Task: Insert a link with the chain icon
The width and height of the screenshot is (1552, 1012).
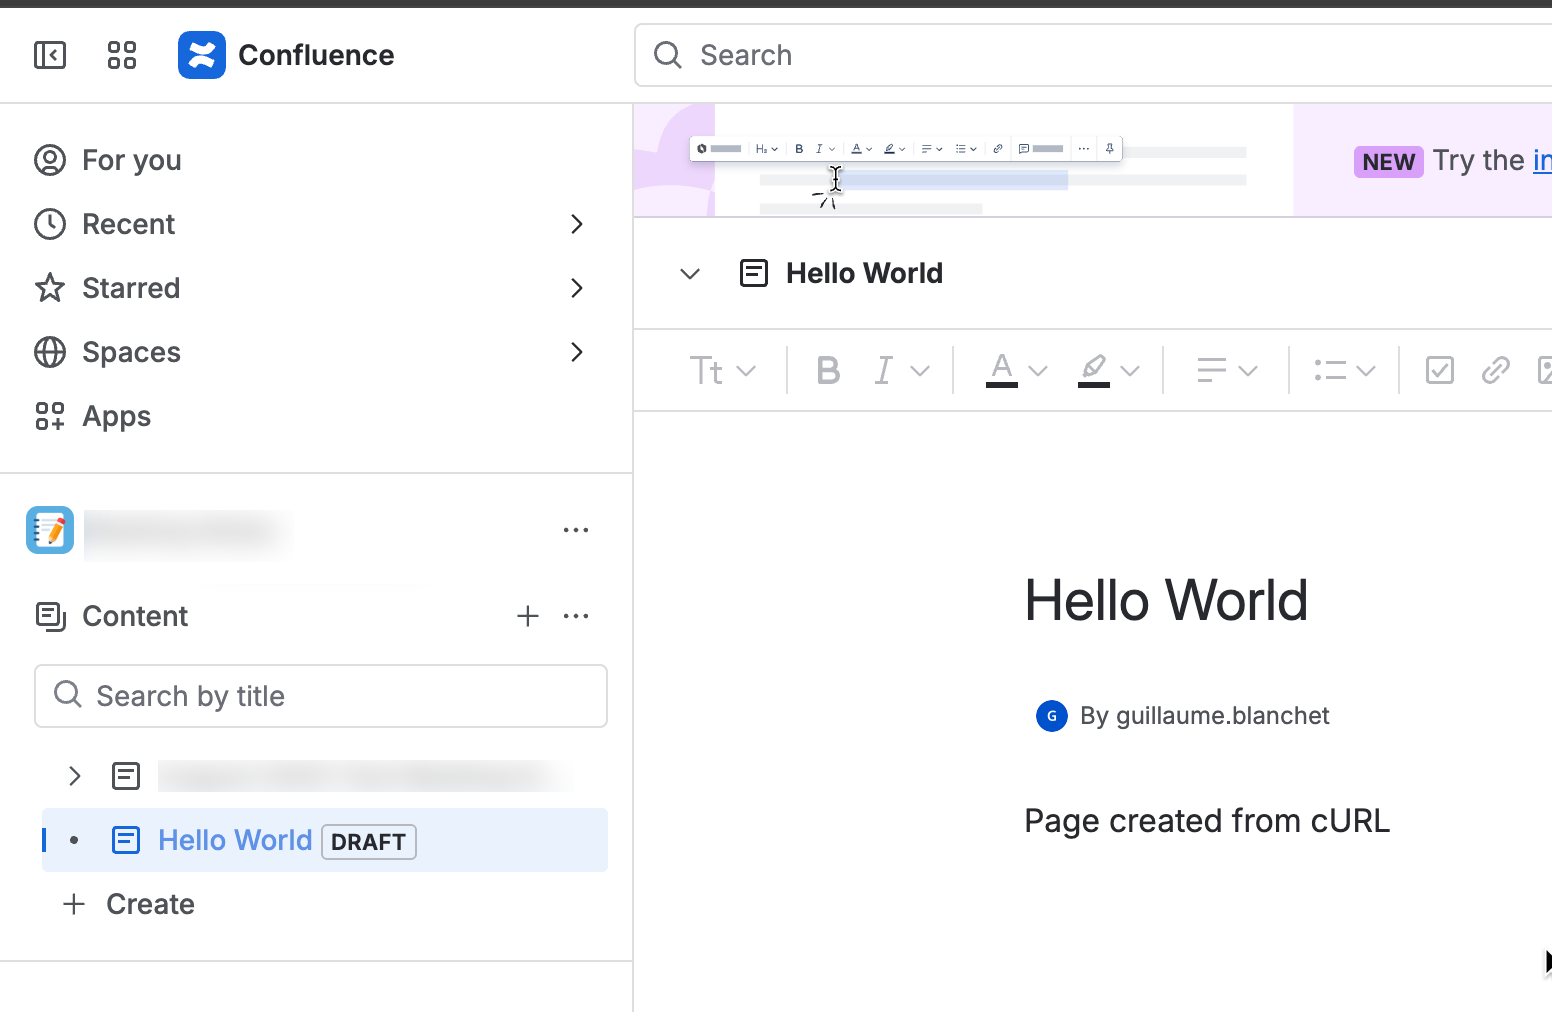Action: tap(1496, 371)
